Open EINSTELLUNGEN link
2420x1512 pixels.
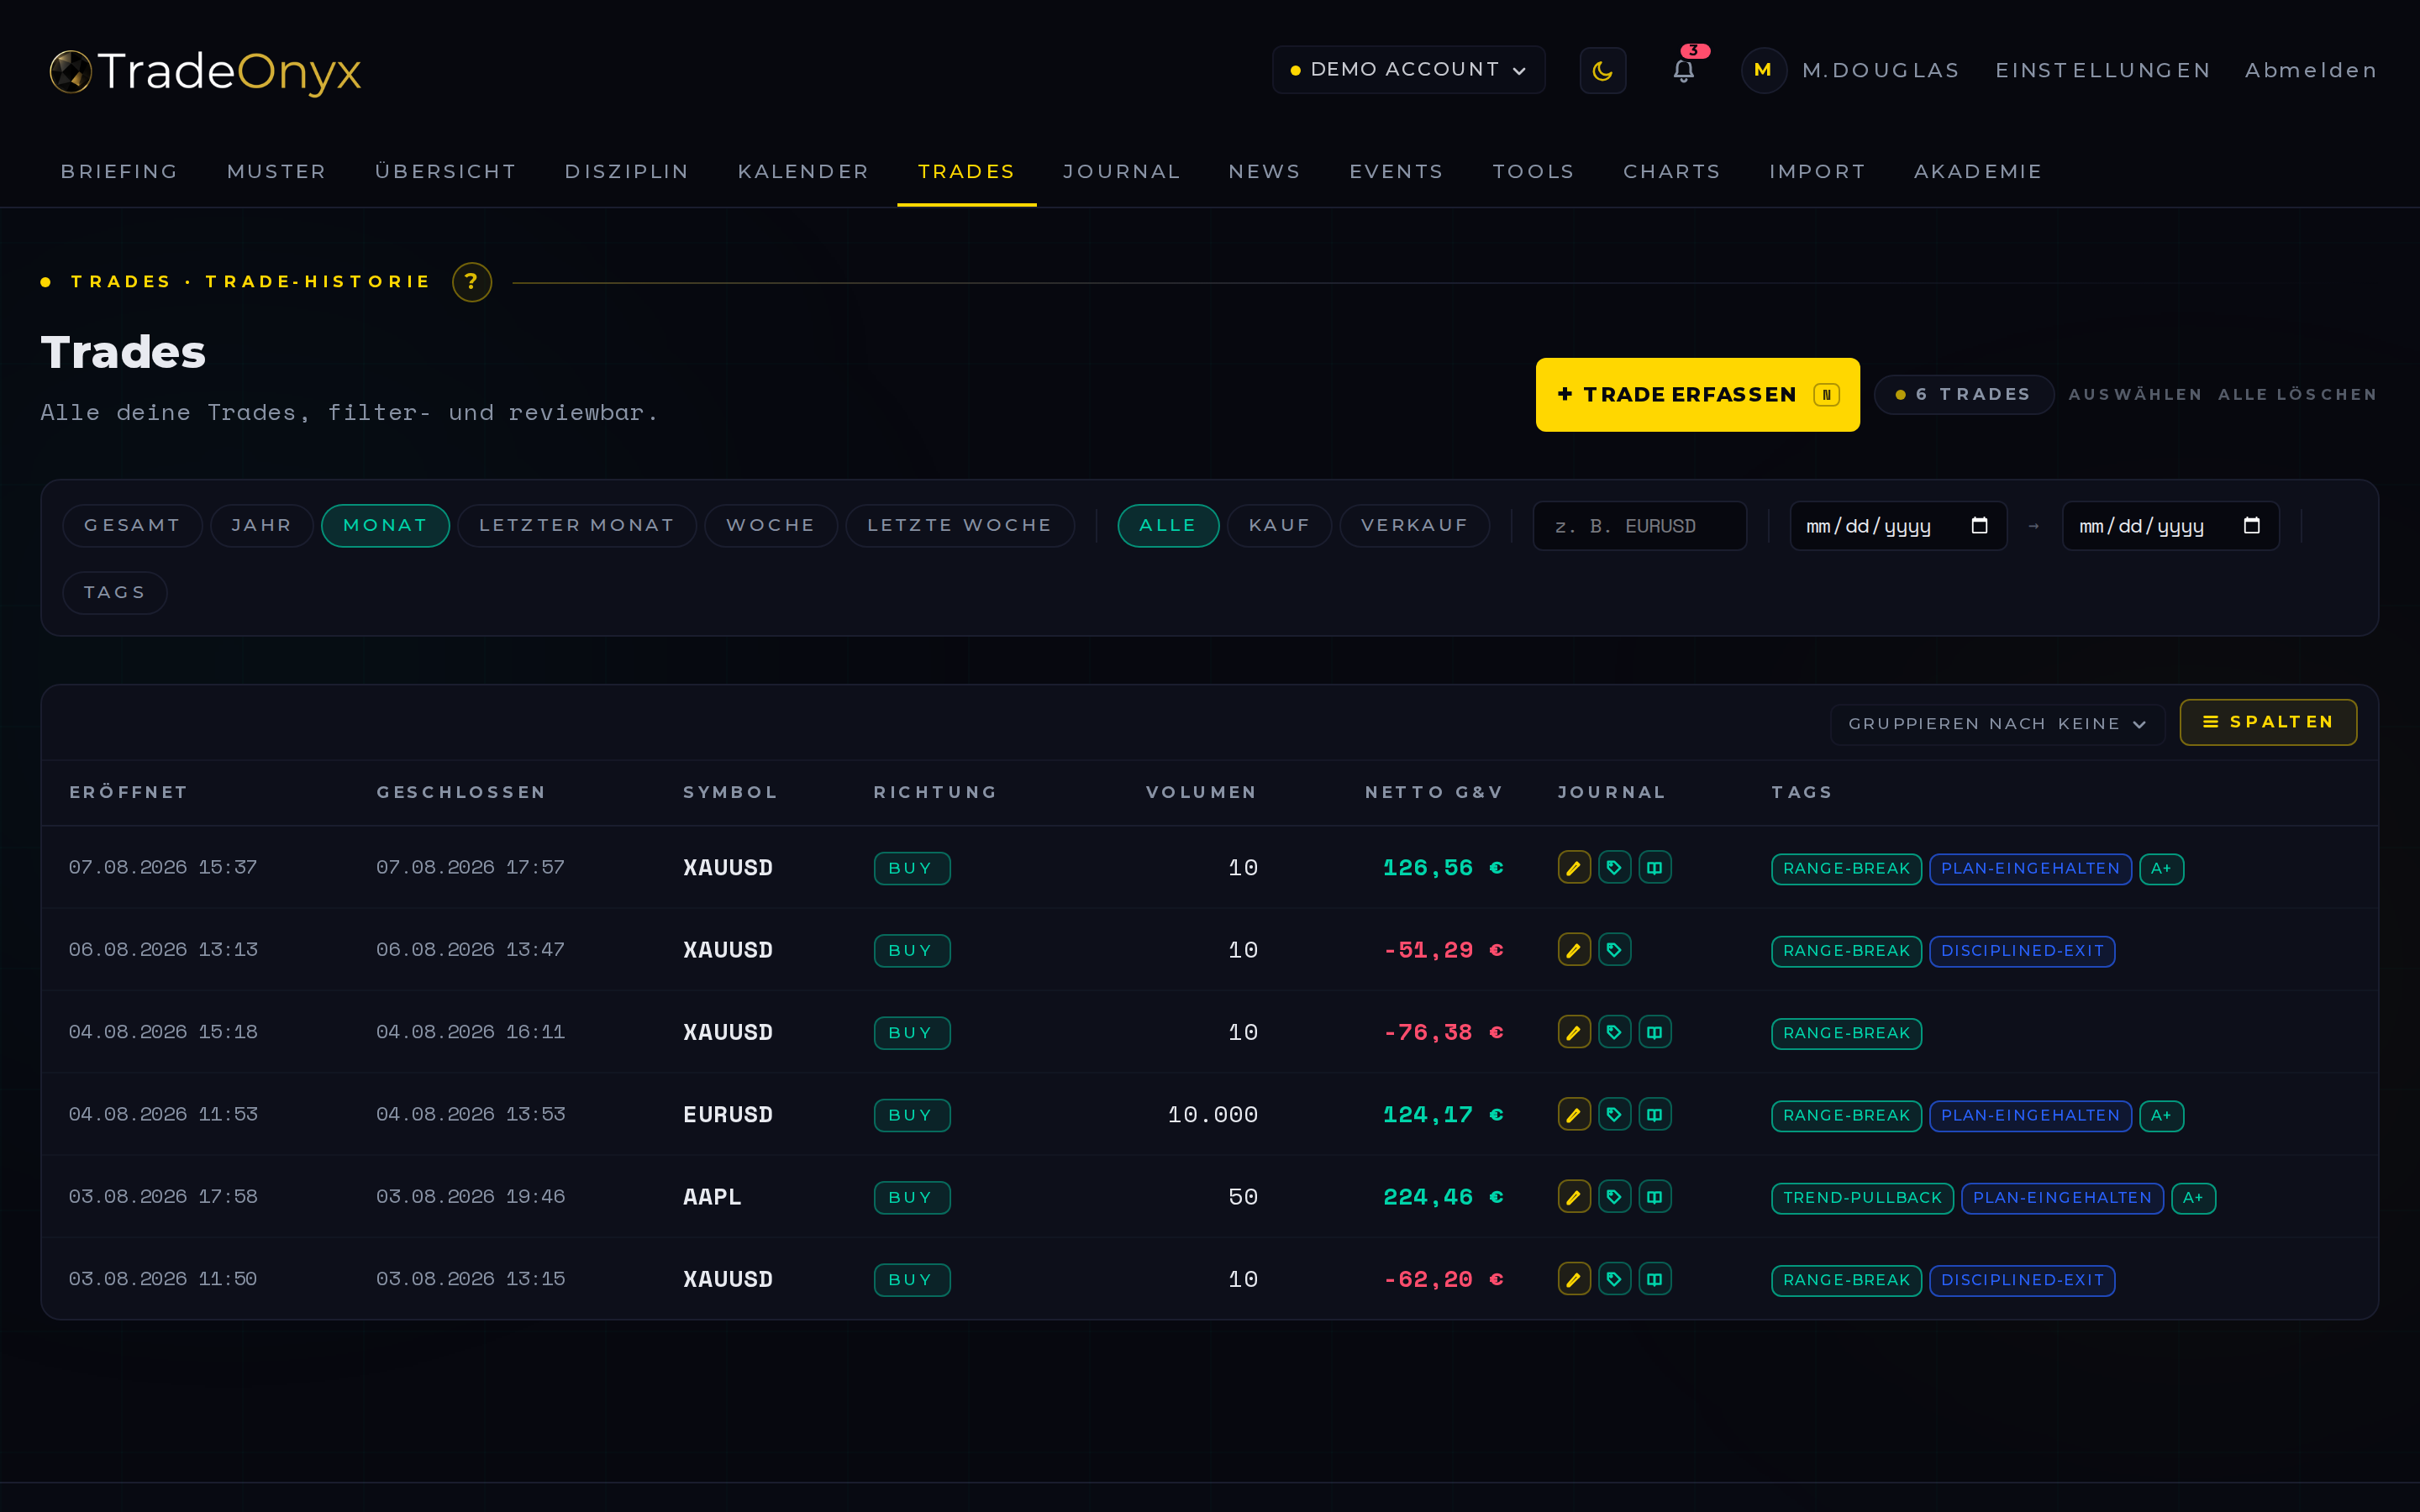click(2102, 70)
